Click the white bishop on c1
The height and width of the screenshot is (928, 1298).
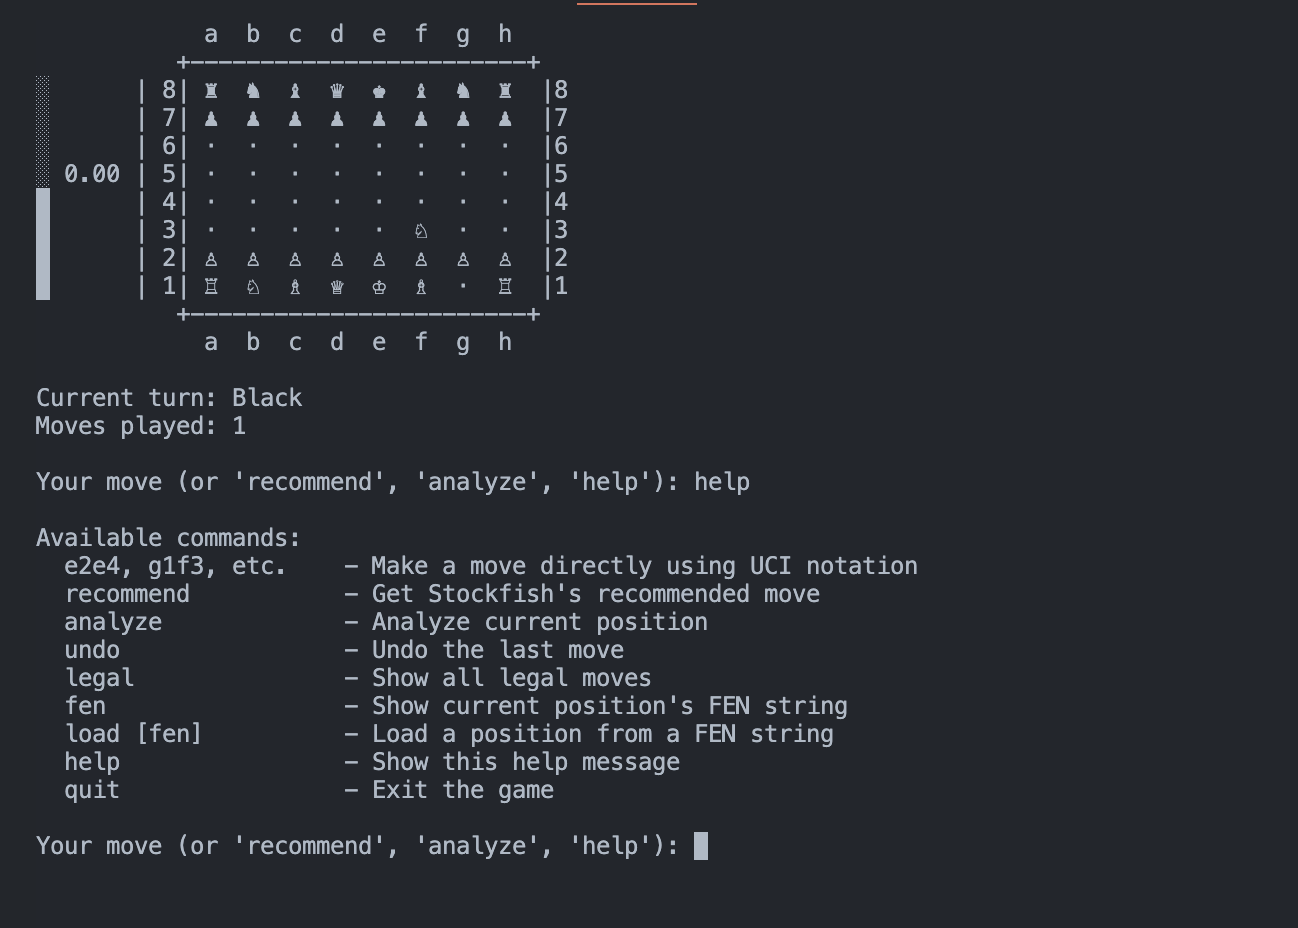pyautogui.click(x=295, y=287)
